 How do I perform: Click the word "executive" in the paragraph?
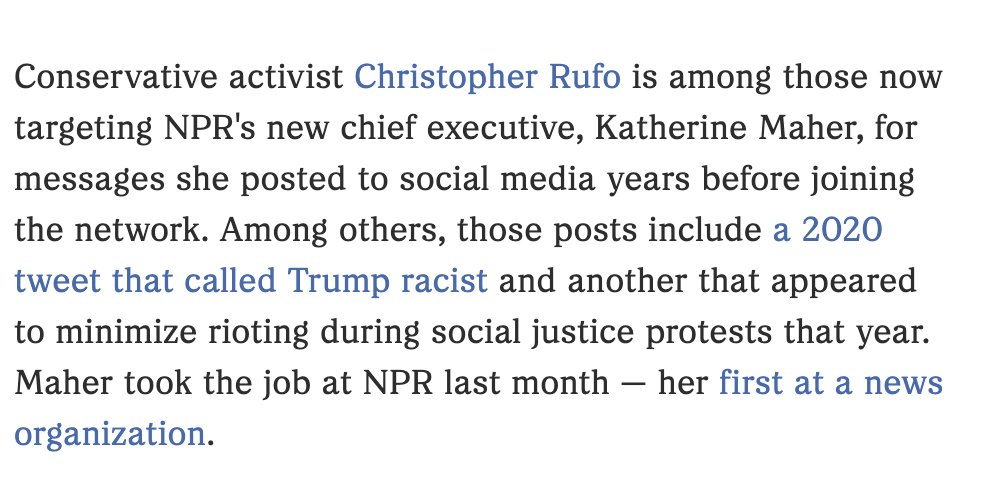(504, 129)
